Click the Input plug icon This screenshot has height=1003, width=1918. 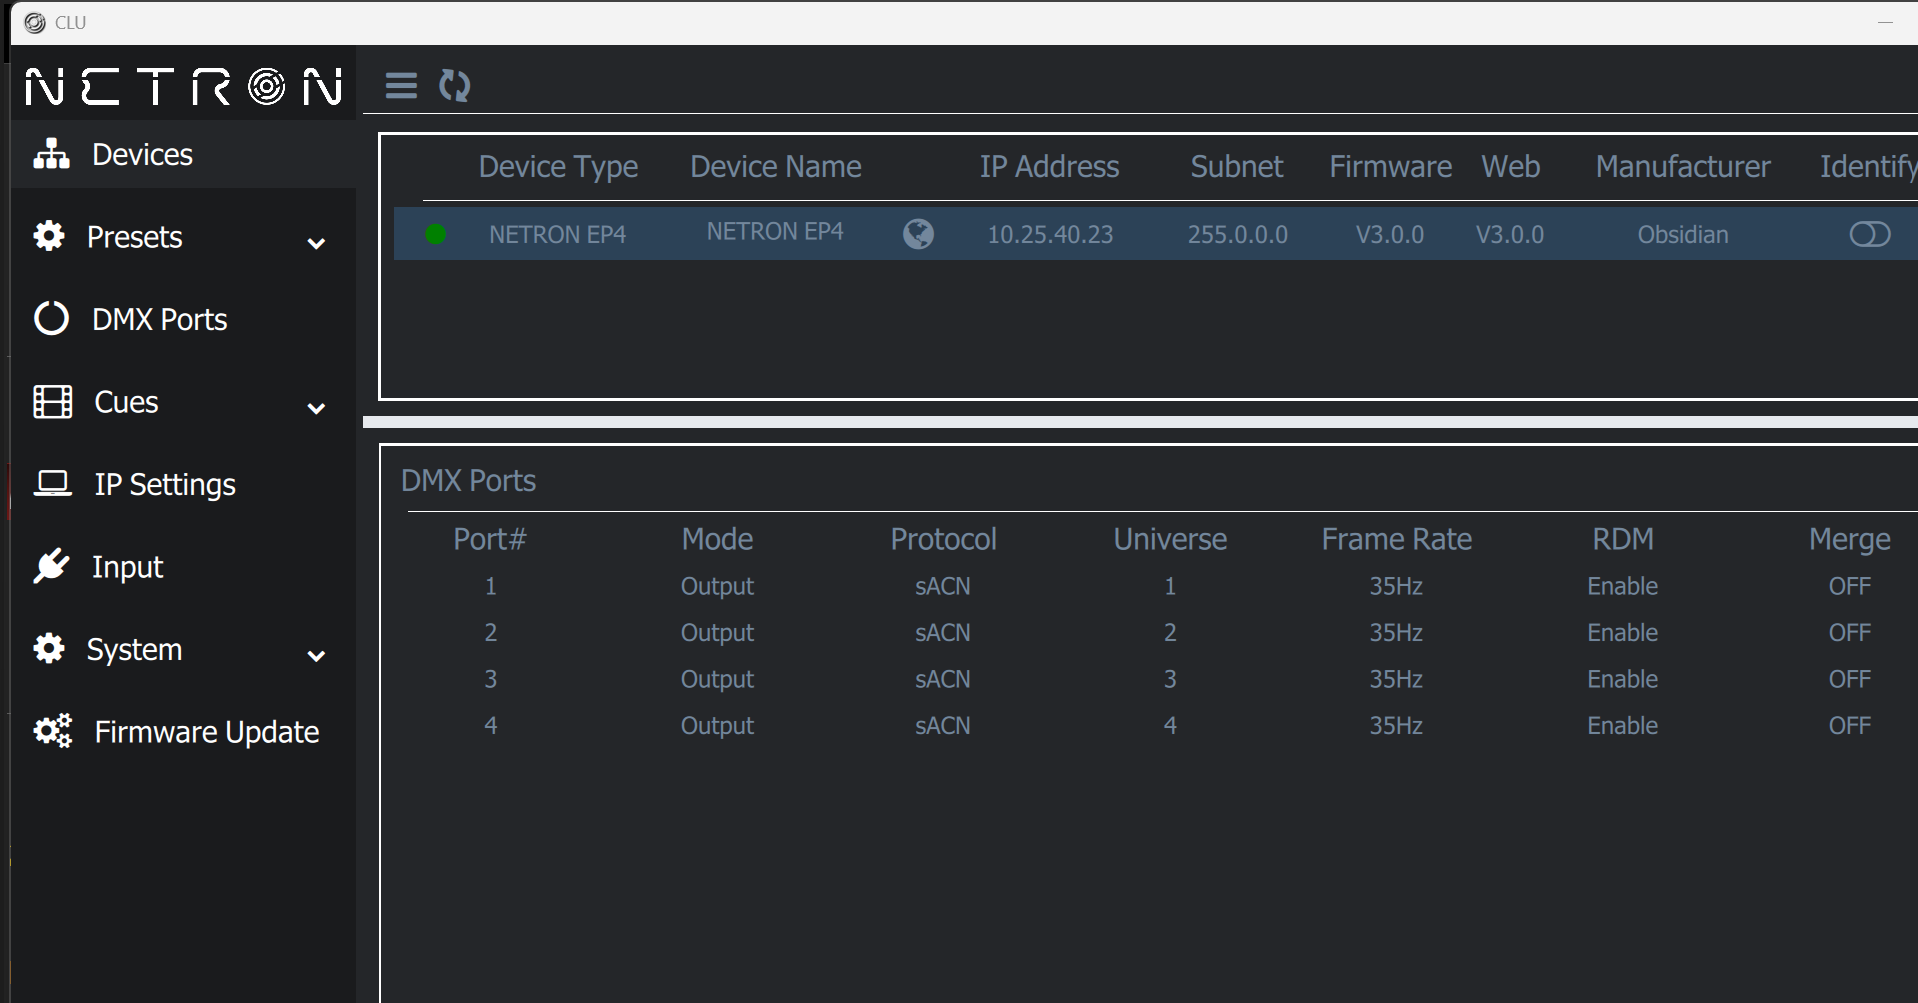51,566
